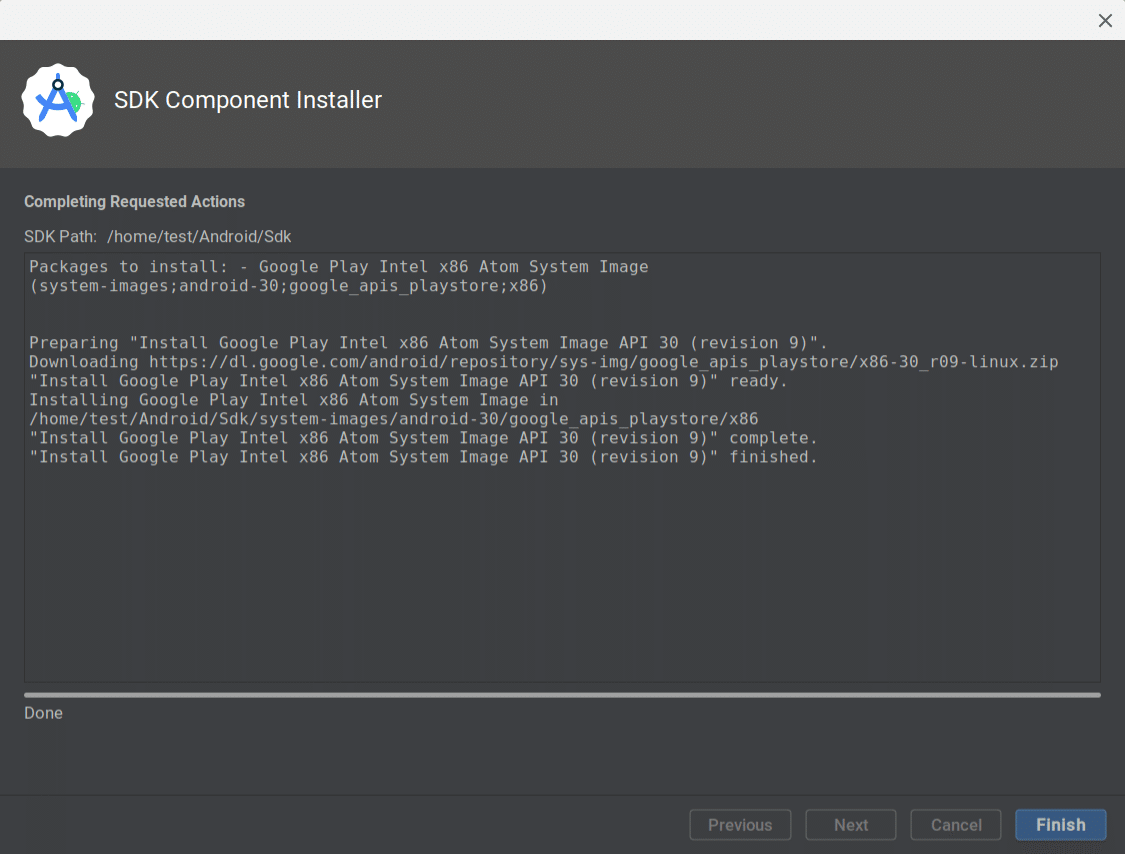This screenshot has height=854, width=1125.
Task: Click the 'Packages to install' log line
Action: coord(339,267)
